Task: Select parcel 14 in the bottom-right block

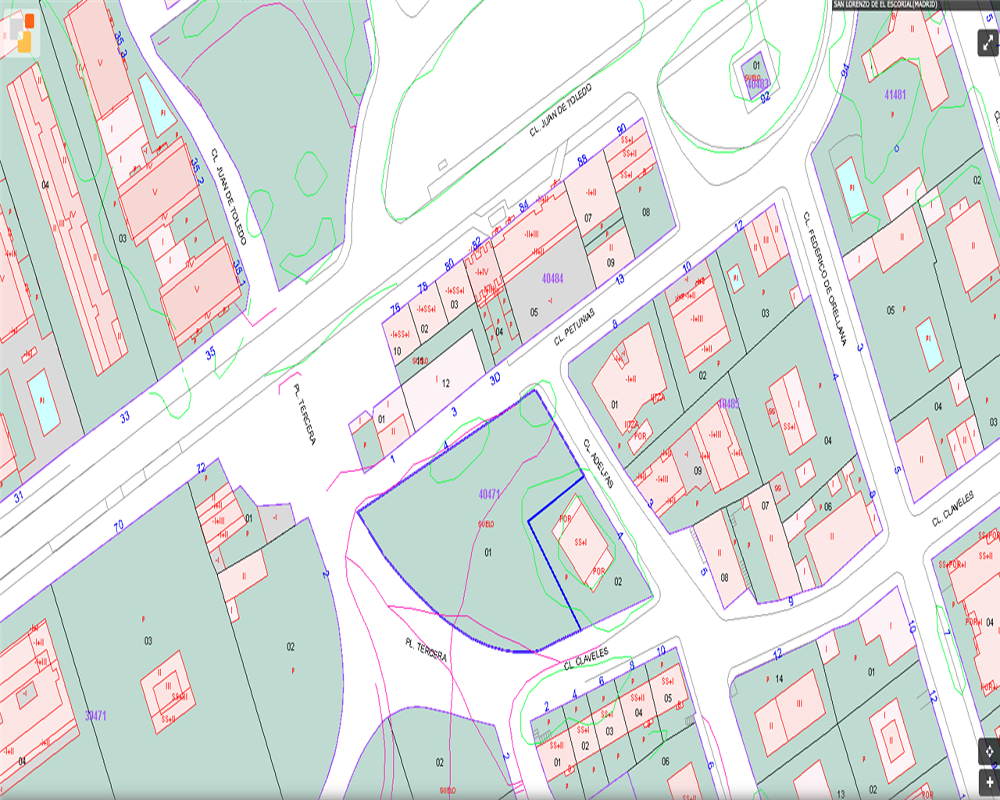Action: point(778,679)
